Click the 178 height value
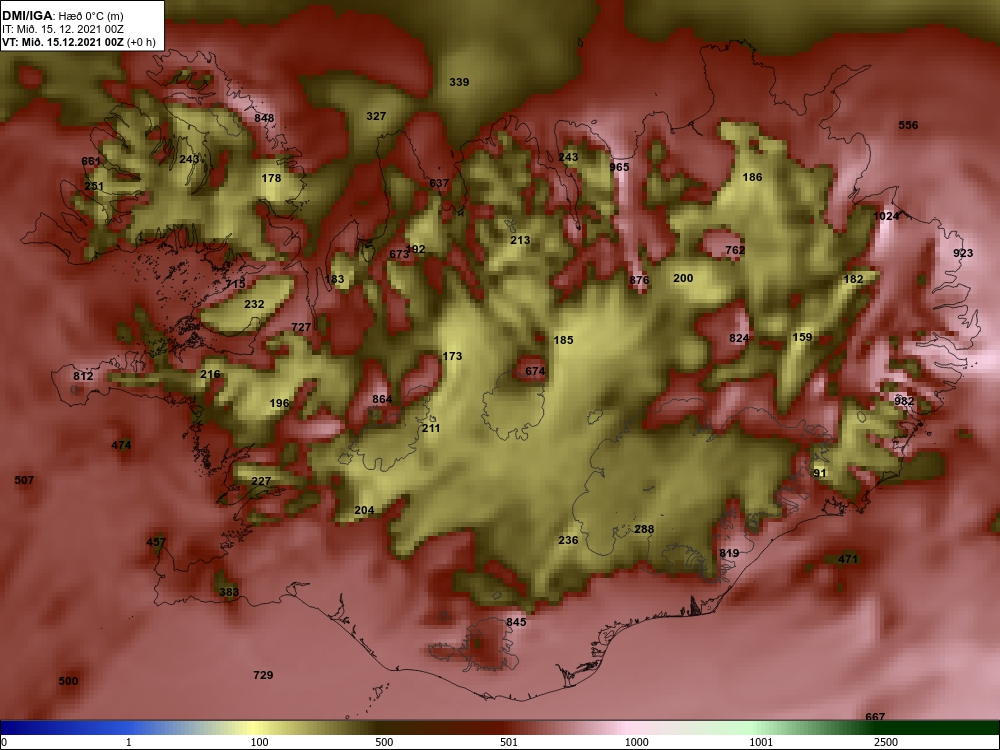This screenshot has width=1000, height=750. point(271,178)
